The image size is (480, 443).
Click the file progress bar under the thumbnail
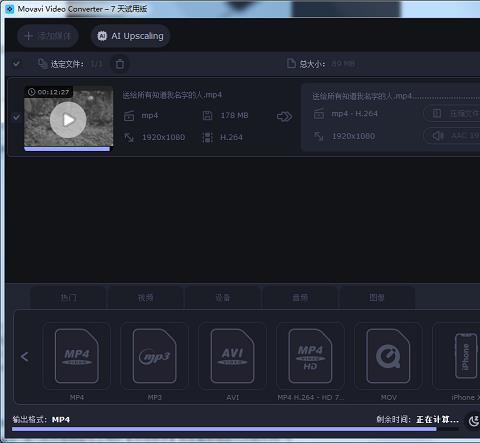coord(69,149)
